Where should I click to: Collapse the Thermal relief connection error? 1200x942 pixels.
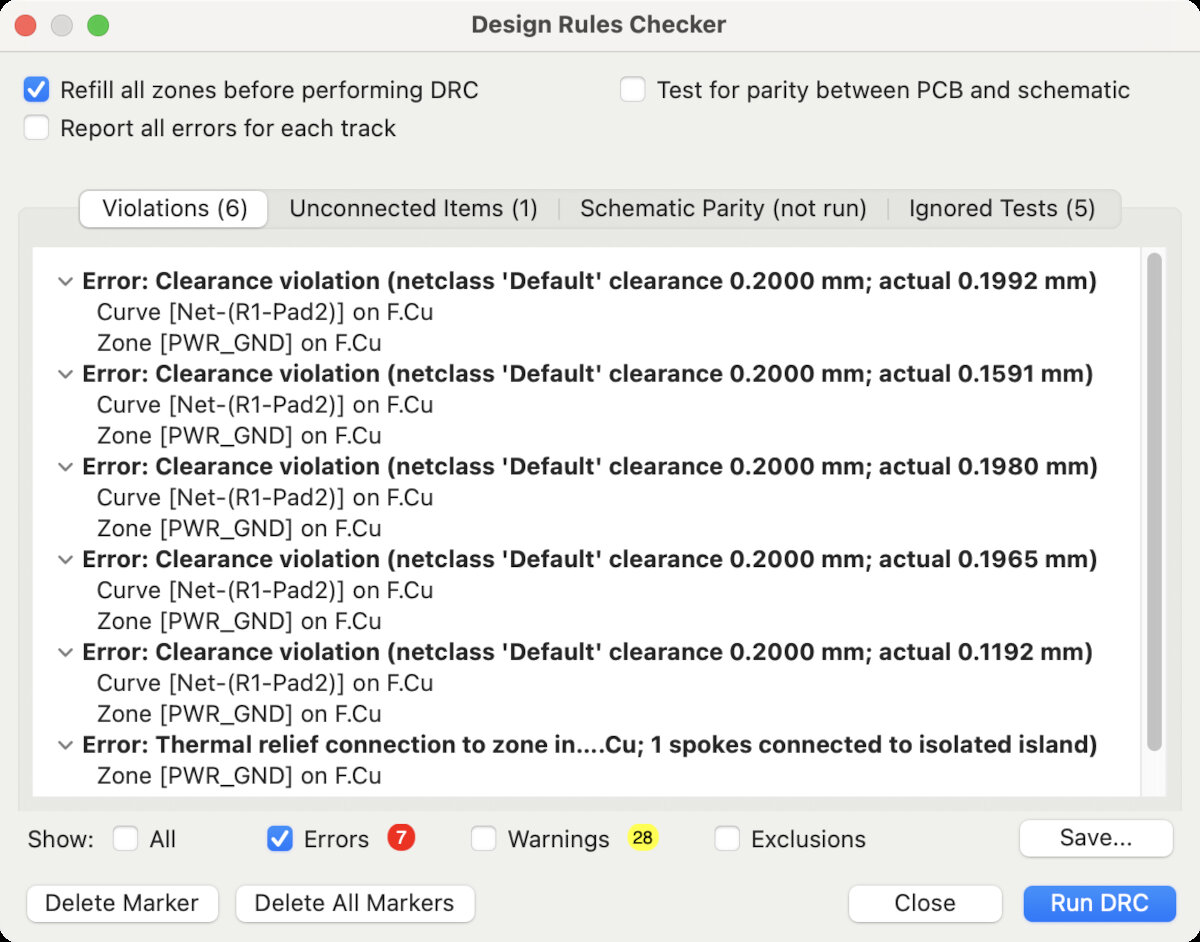coord(66,745)
